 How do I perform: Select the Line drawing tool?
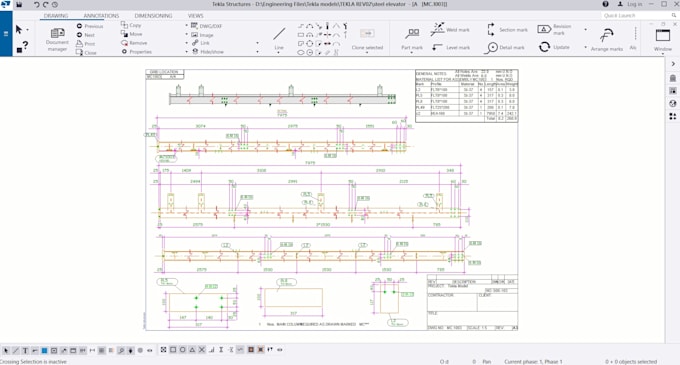(x=279, y=37)
